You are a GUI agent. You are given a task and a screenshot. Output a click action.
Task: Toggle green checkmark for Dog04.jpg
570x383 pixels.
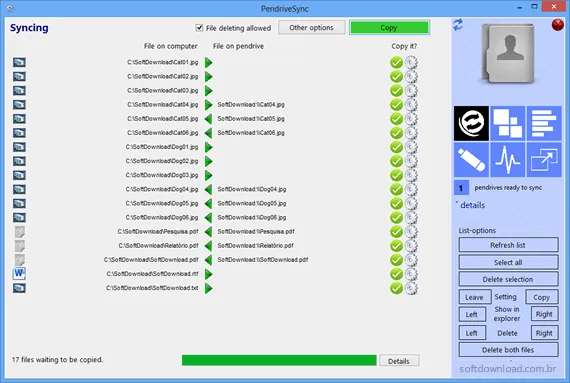coord(396,189)
